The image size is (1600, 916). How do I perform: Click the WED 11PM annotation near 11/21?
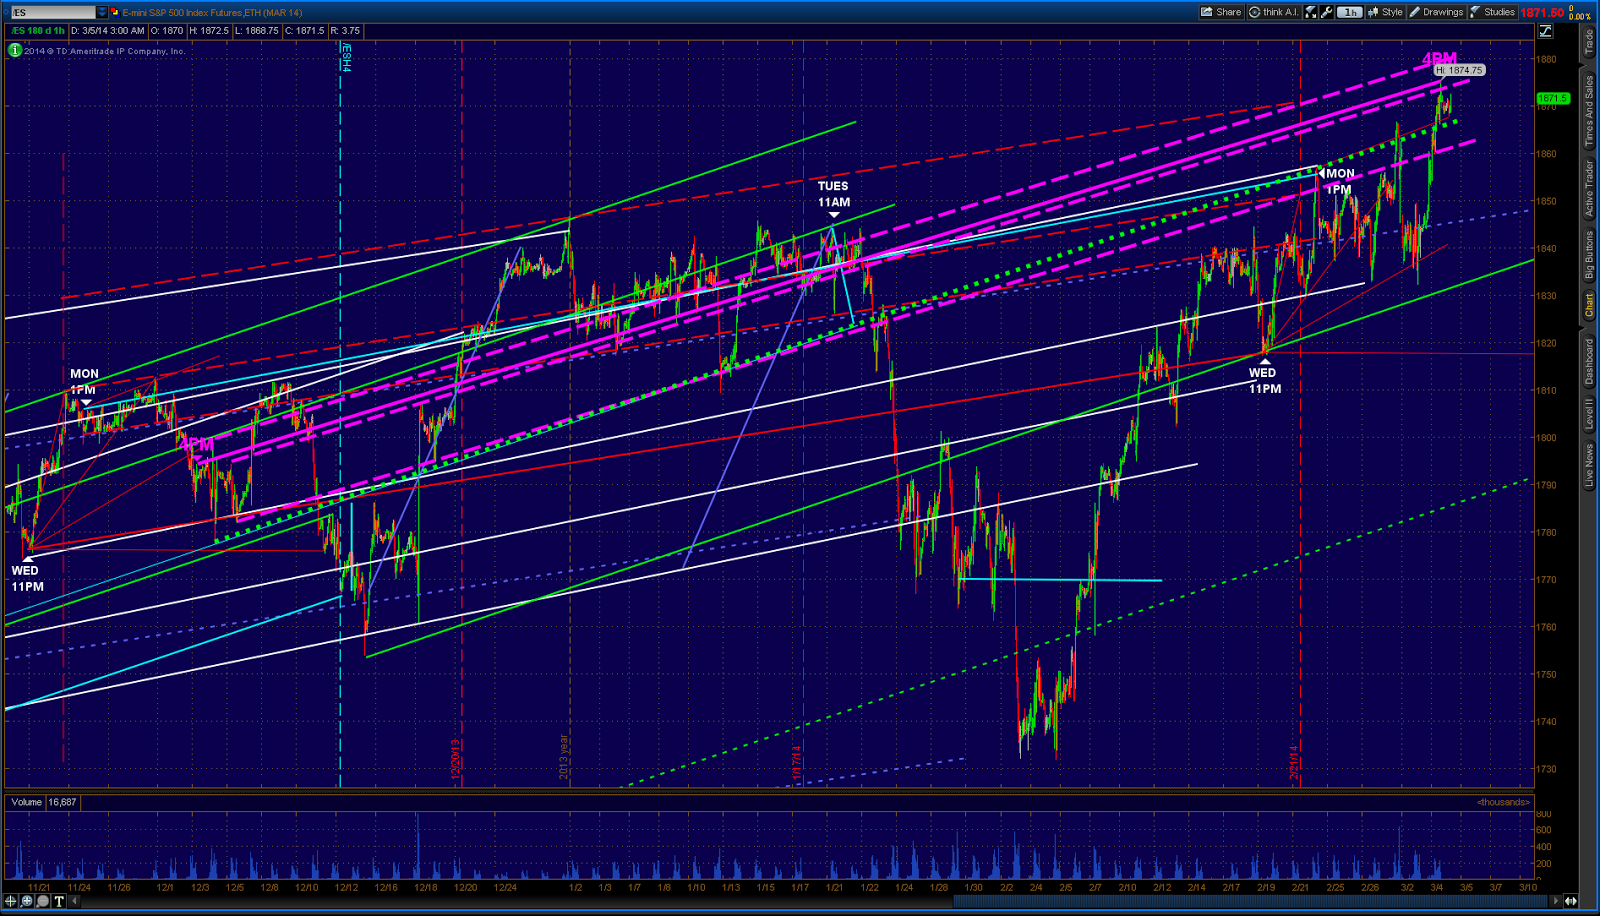pos(27,579)
